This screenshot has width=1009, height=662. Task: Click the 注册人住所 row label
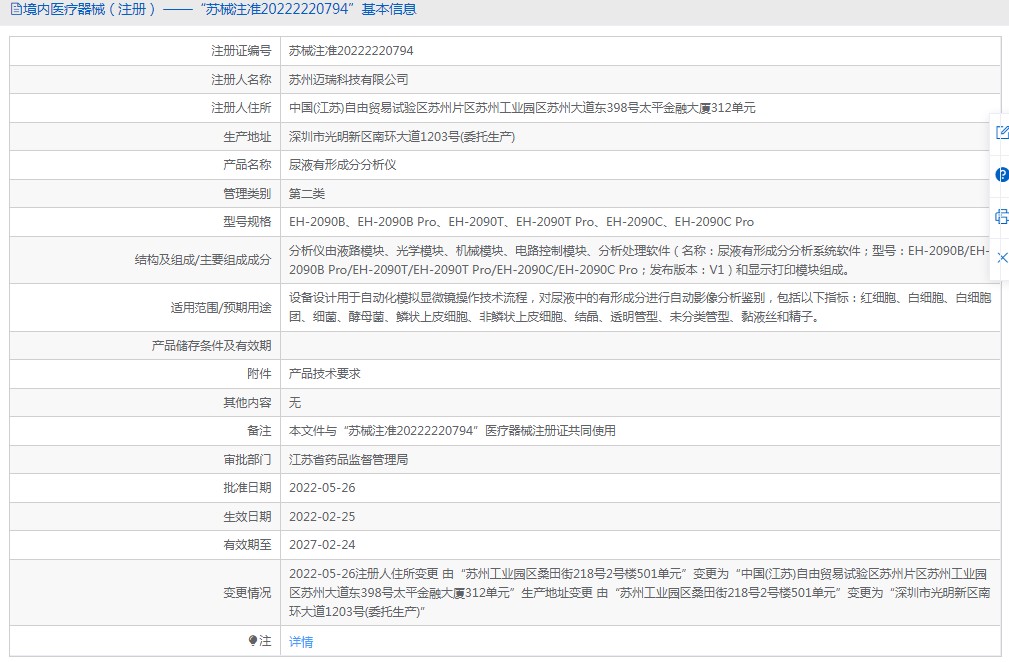[241, 108]
